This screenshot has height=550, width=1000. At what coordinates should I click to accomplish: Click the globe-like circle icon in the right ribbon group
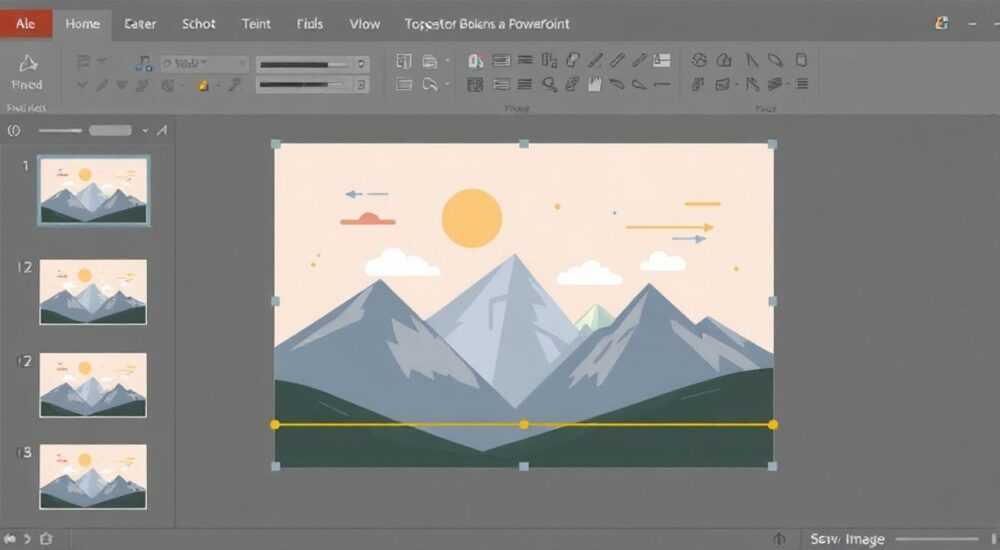coord(699,60)
